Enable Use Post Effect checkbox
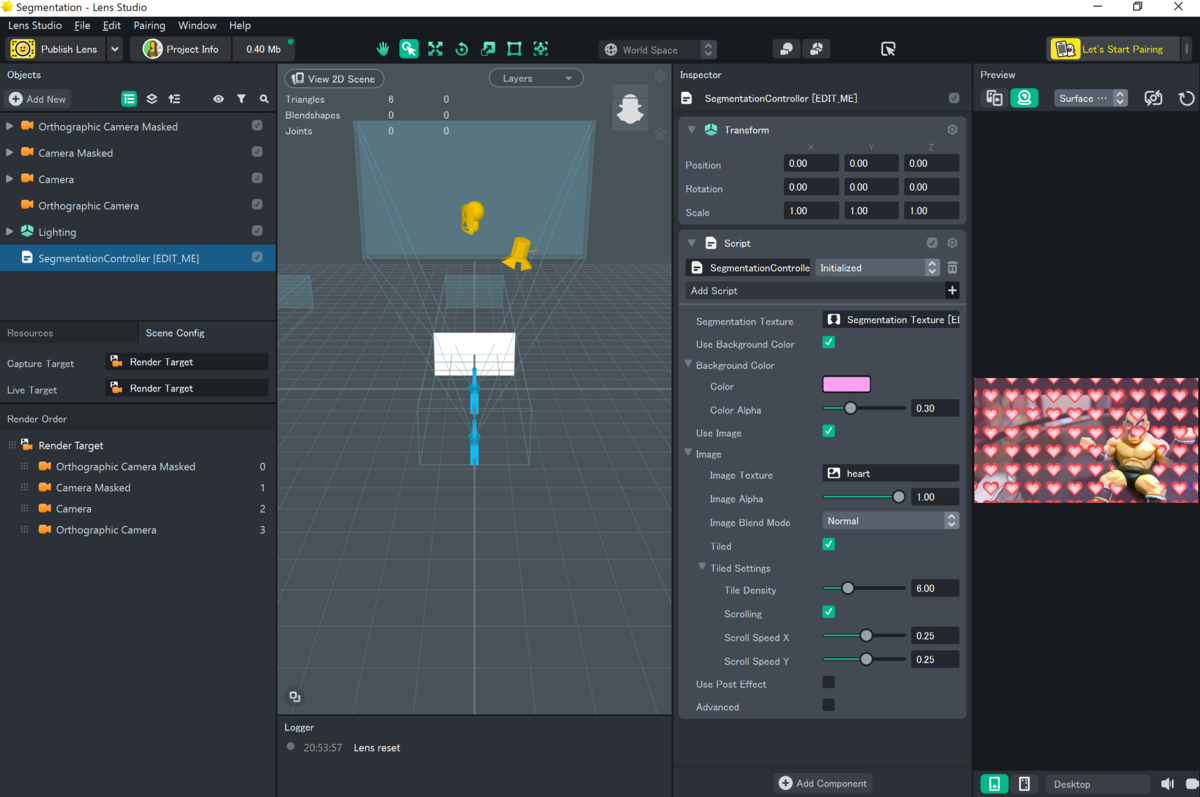 [x=828, y=683]
